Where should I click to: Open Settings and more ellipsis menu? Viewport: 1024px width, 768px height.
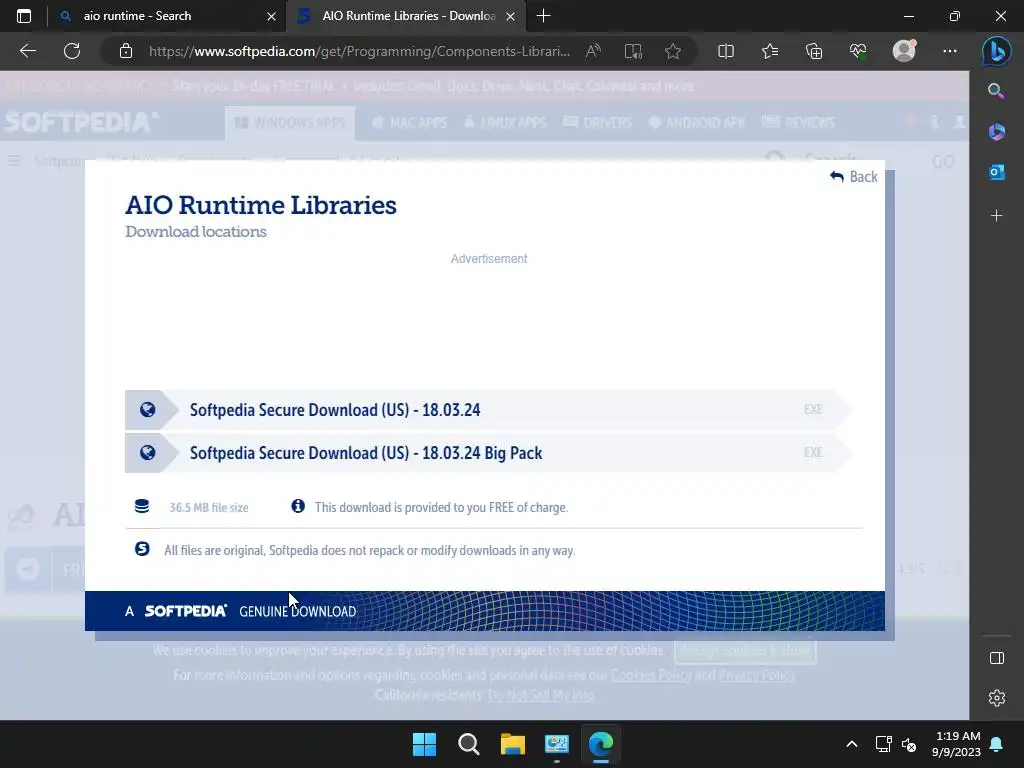click(950, 51)
